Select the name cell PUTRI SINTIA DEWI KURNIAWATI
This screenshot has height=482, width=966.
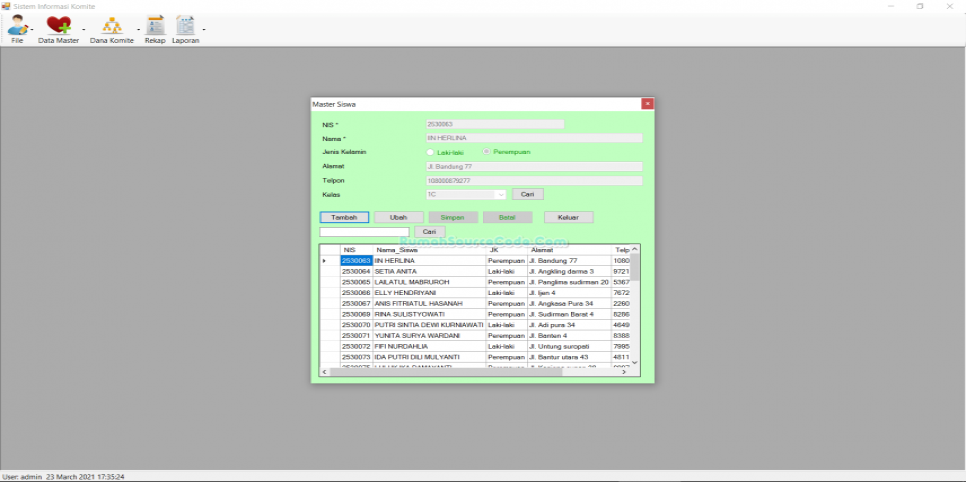click(x=429, y=325)
